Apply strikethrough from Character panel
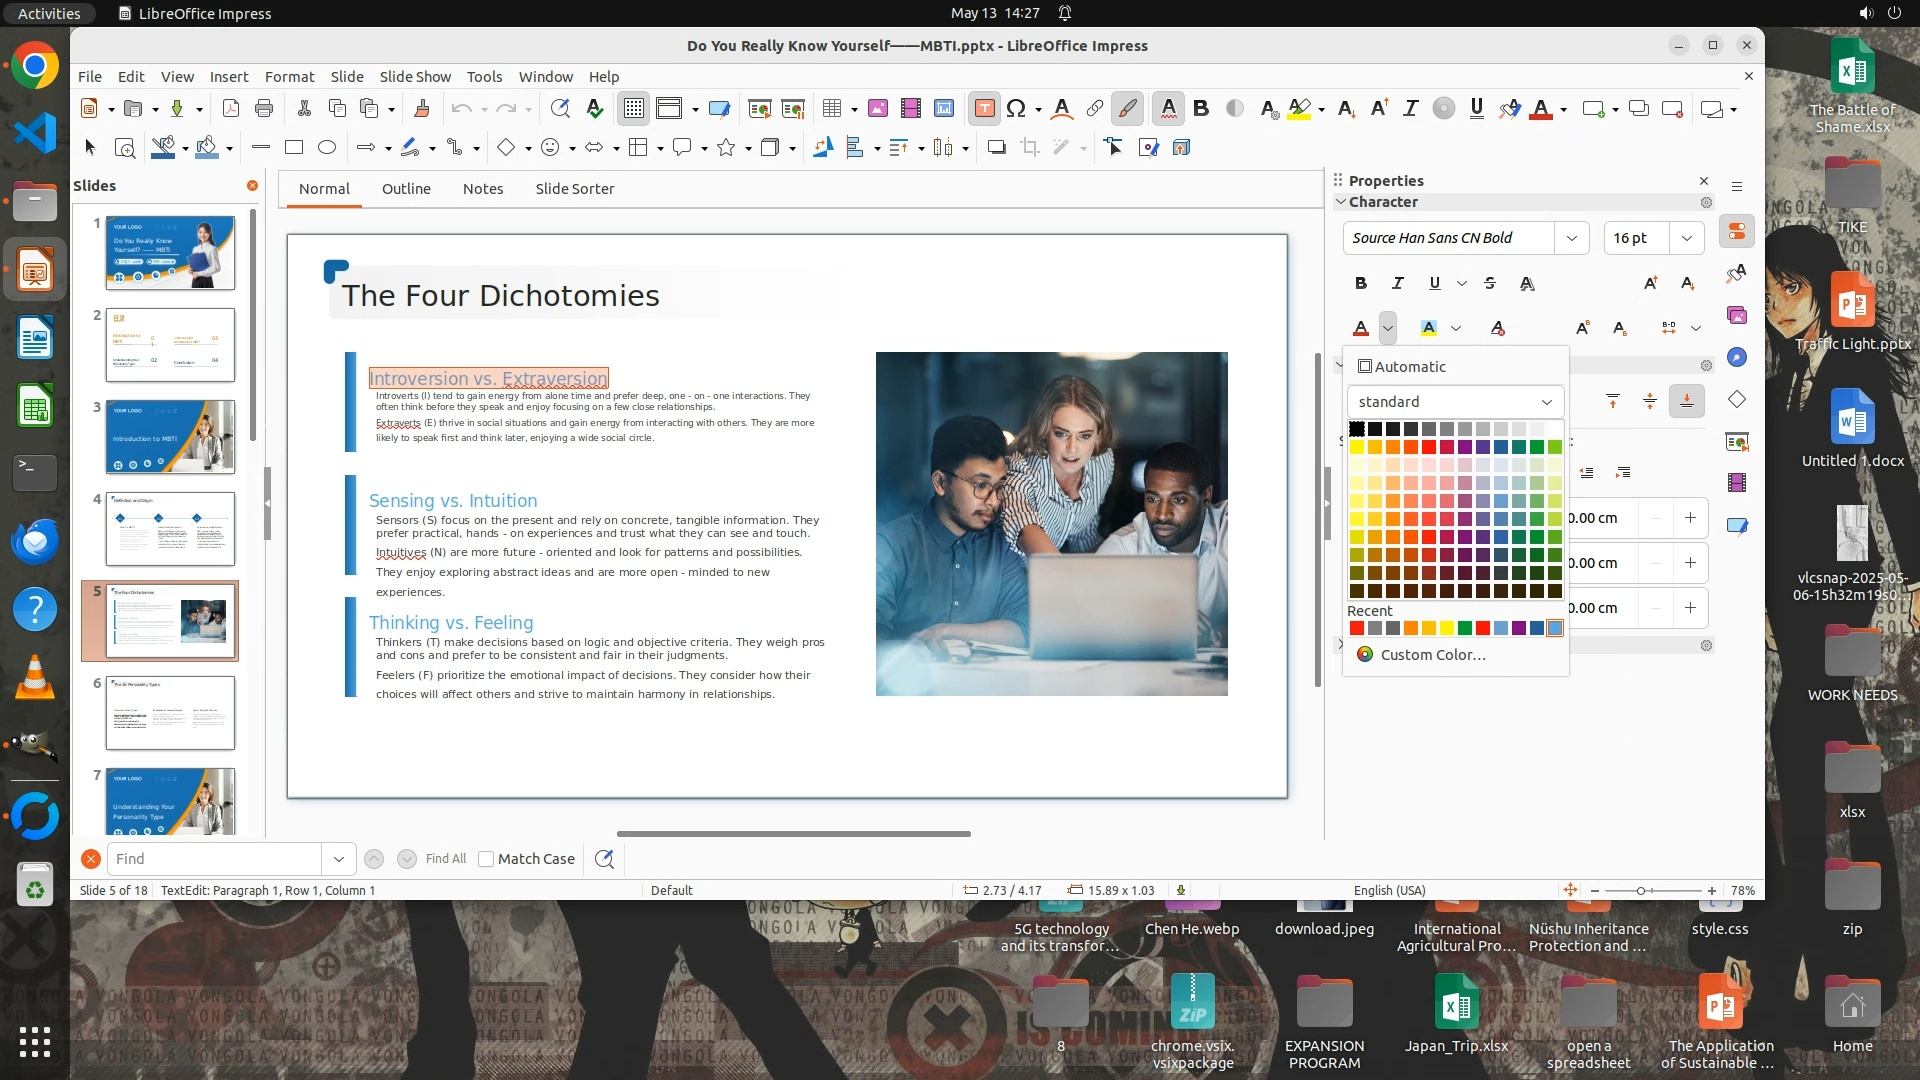 [1490, 283]
